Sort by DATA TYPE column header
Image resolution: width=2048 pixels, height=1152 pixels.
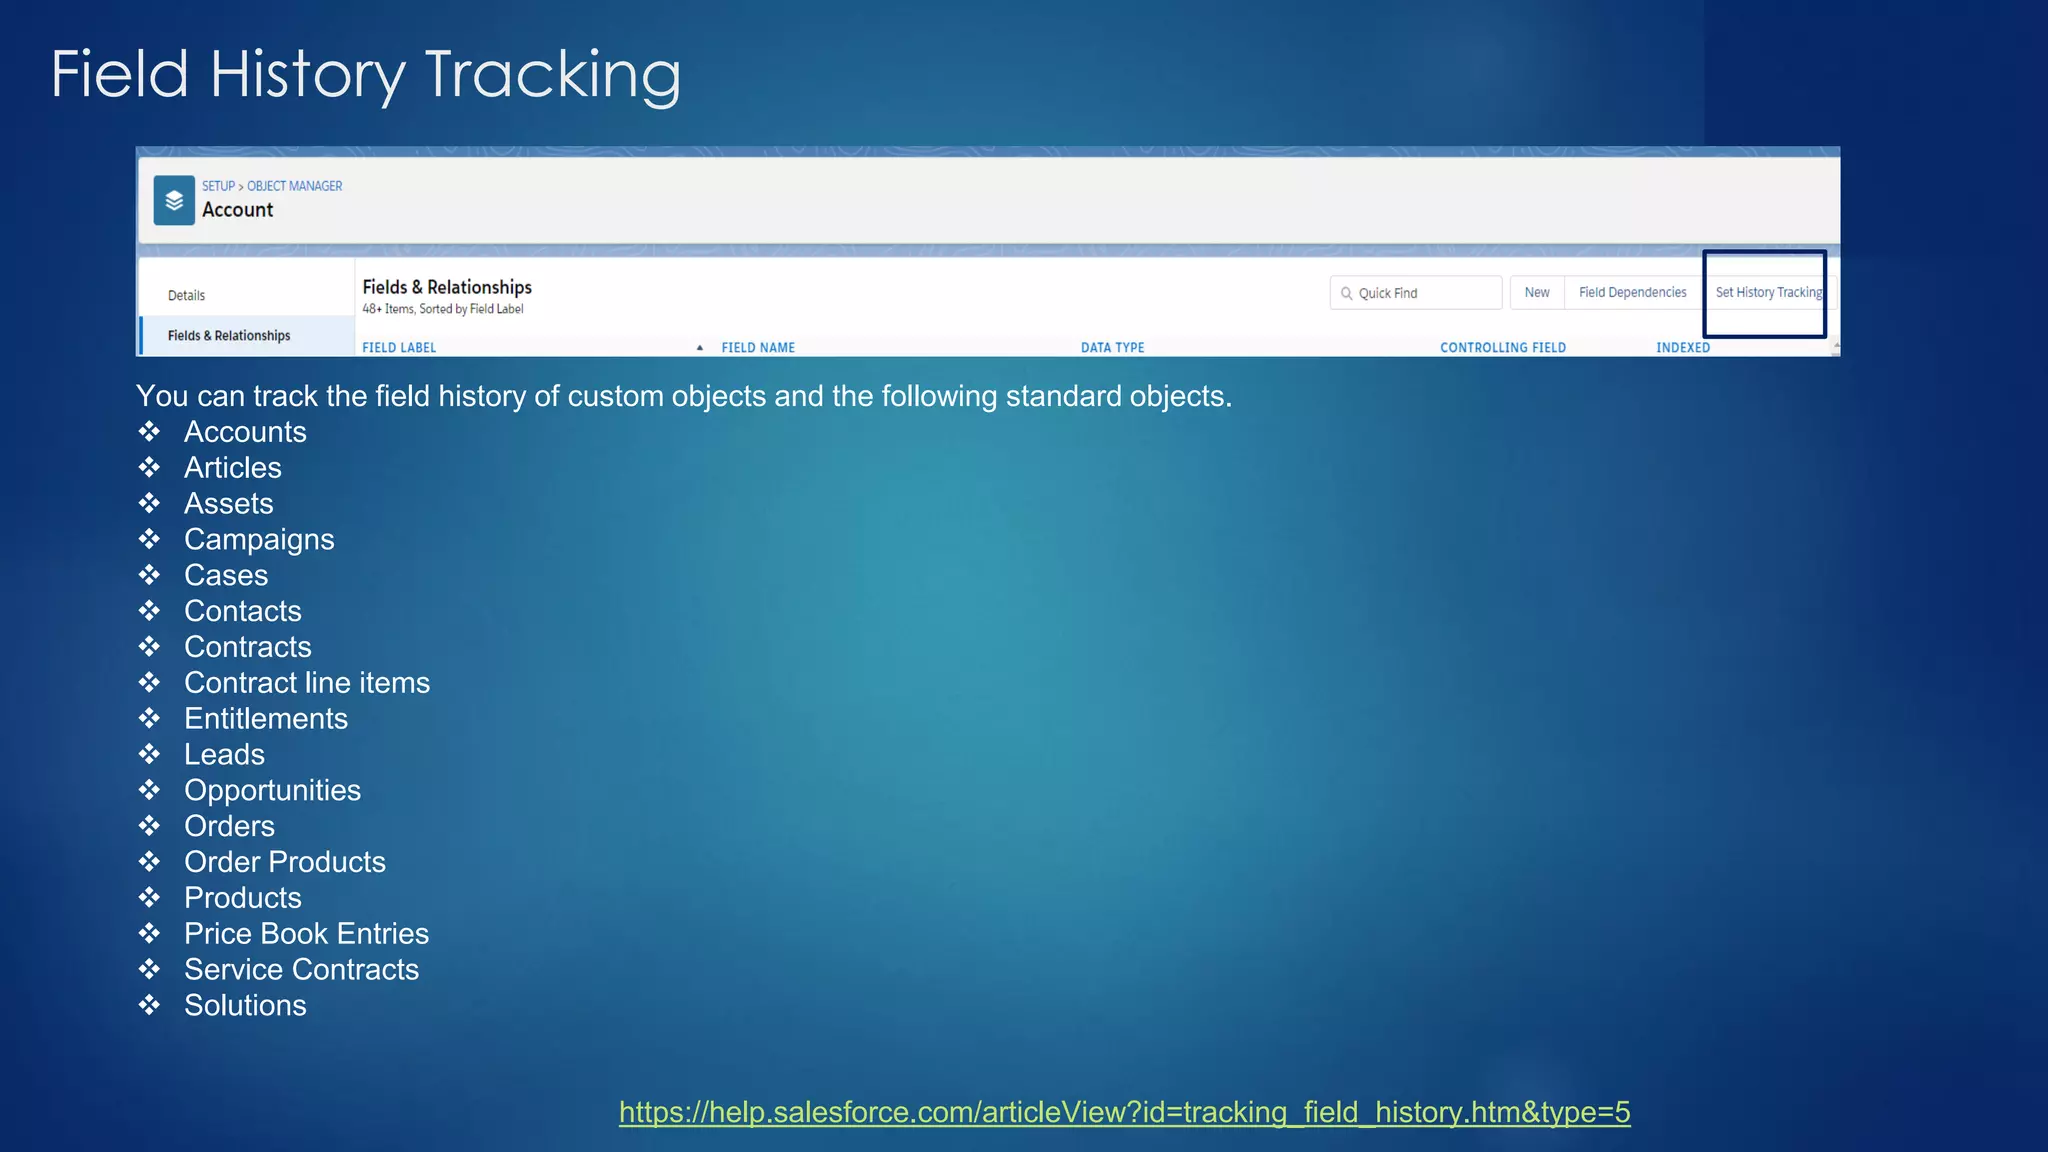tap(1112, 348)
